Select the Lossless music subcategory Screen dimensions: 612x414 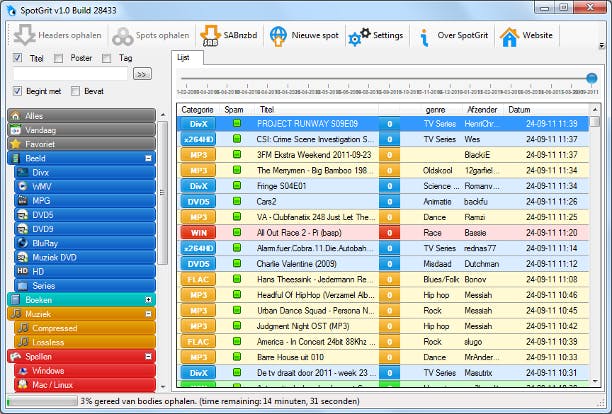[85, 342]
